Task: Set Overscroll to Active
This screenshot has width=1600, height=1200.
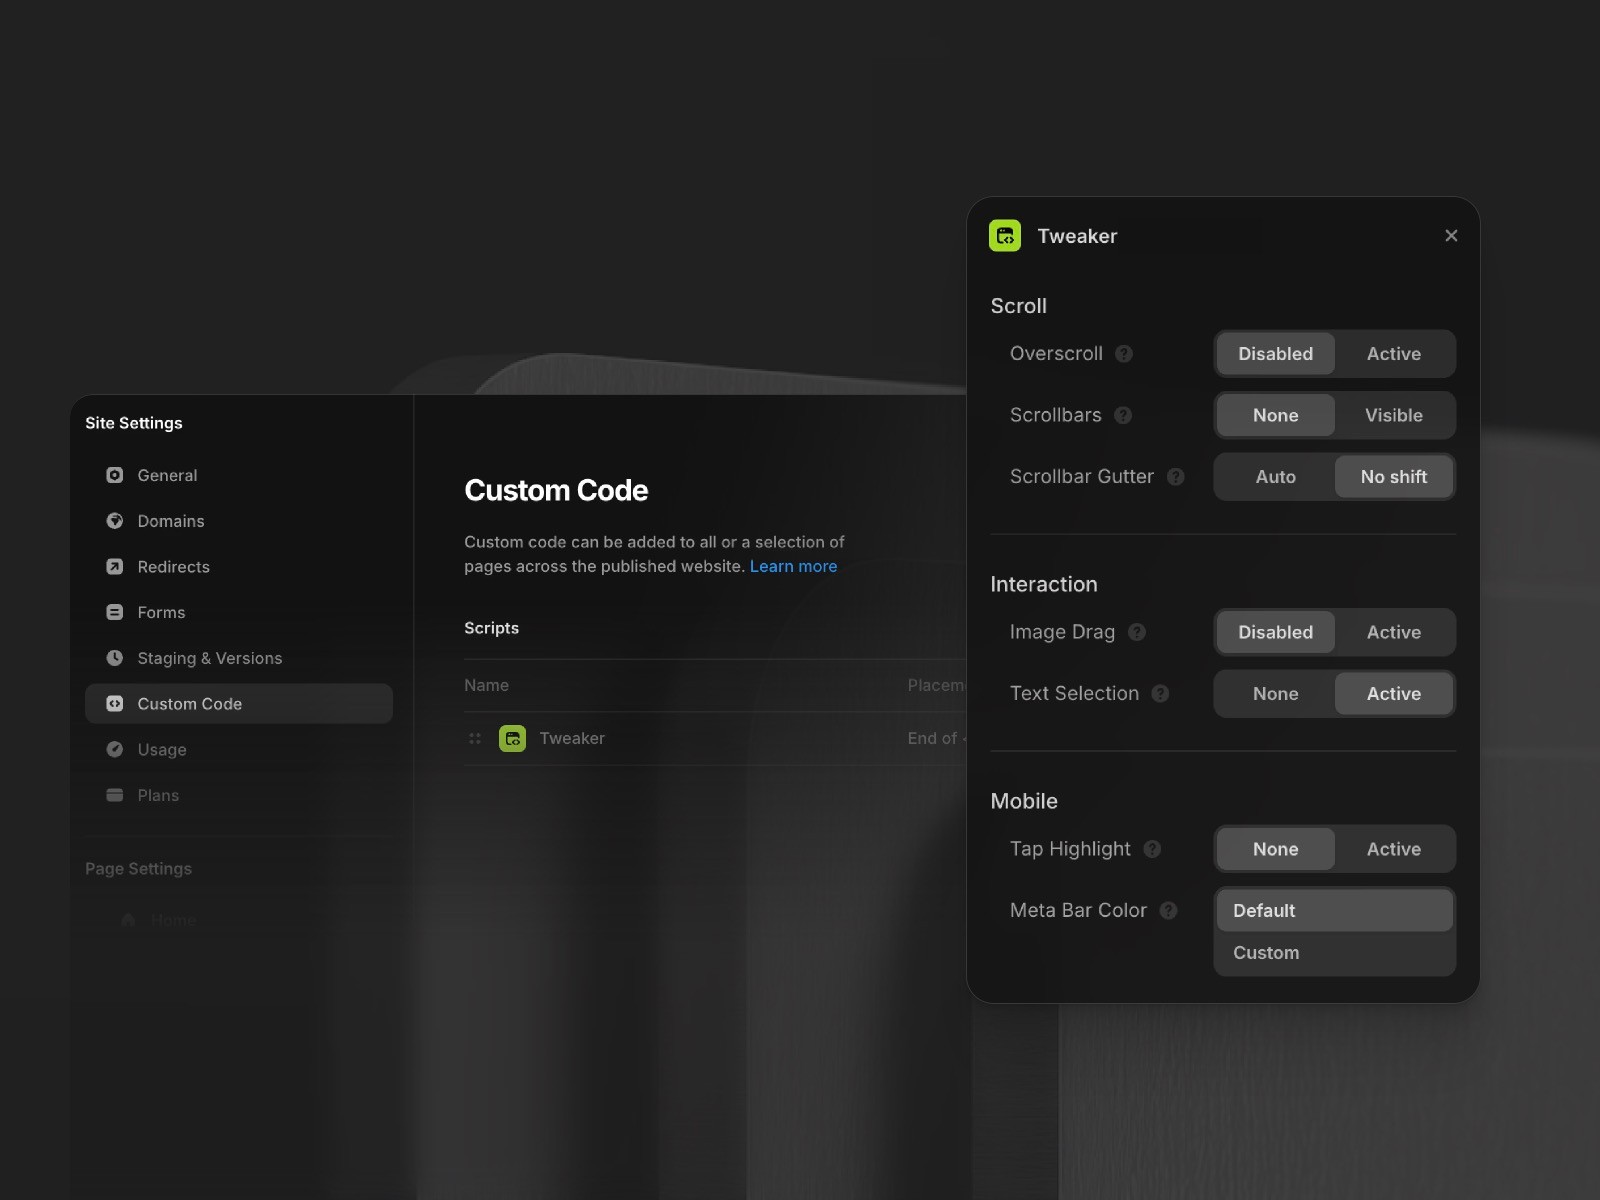Action: [1394, 353]
